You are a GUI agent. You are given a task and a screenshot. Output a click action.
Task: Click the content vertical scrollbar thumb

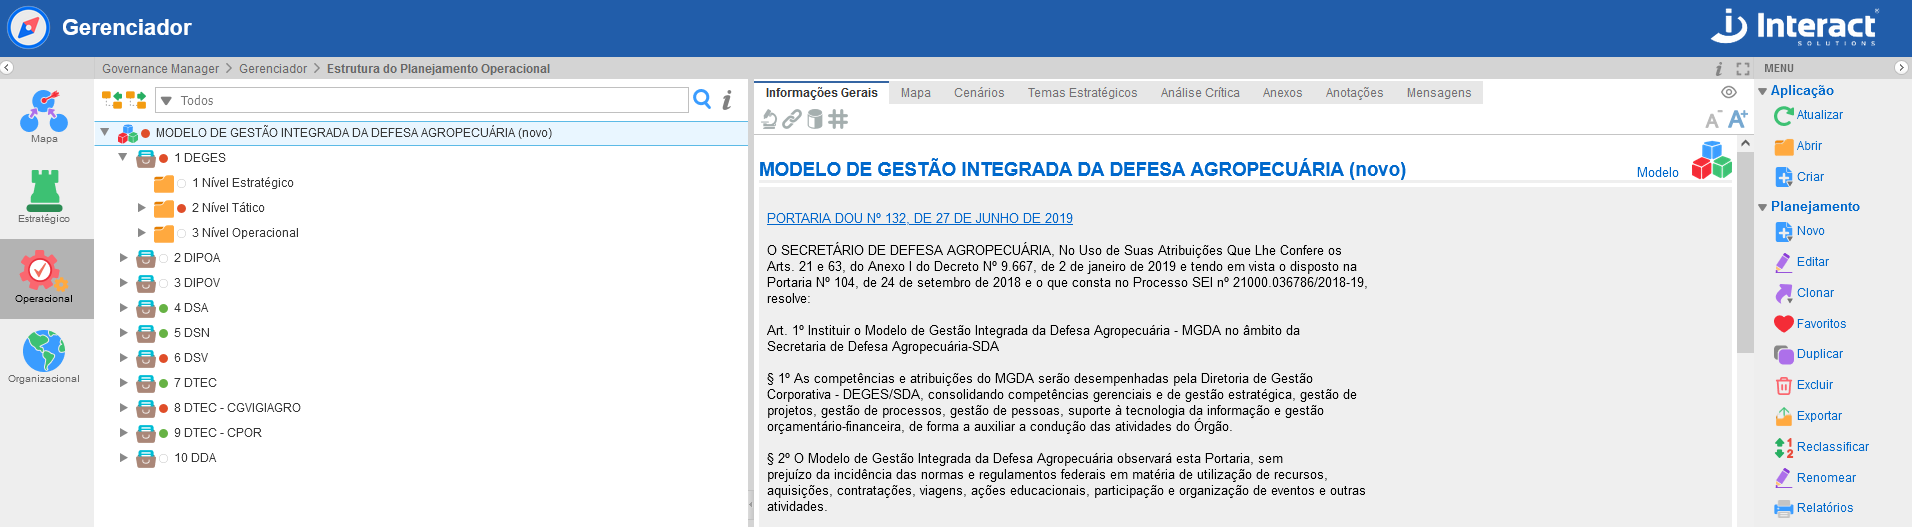coord(1745,253)
